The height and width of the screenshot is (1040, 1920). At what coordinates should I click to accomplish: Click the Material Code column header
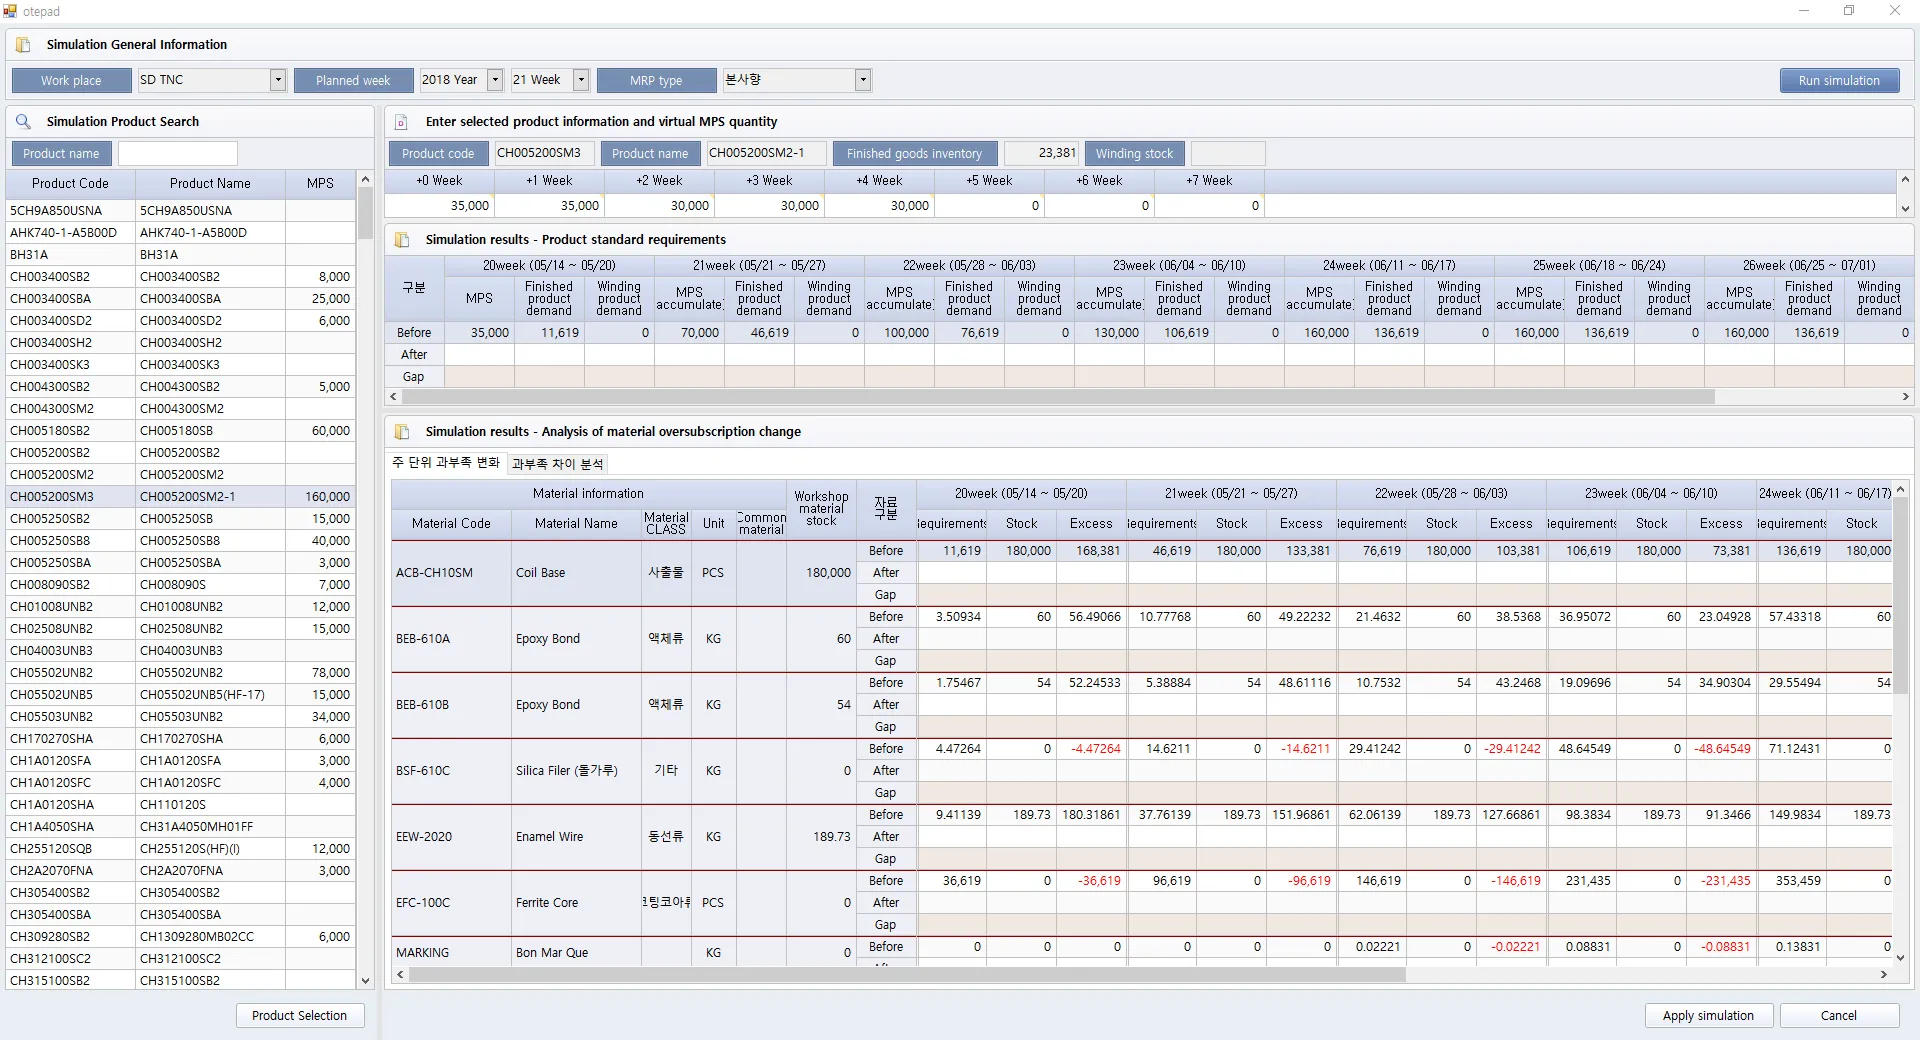(x=451, y=524)
